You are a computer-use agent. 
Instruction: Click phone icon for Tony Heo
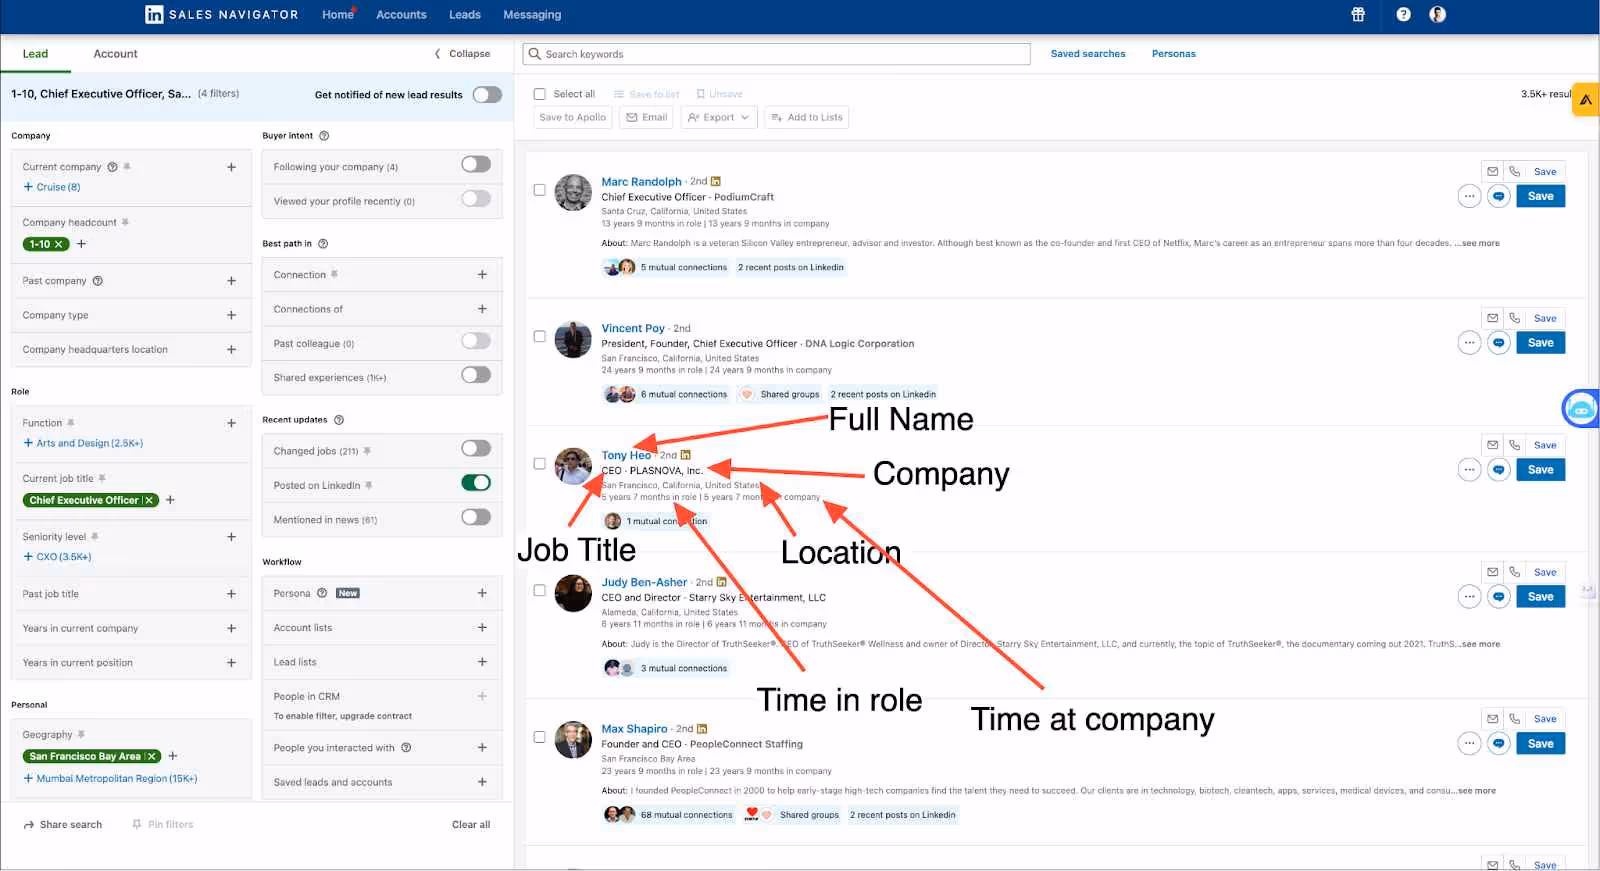(x=1514, y=445)
